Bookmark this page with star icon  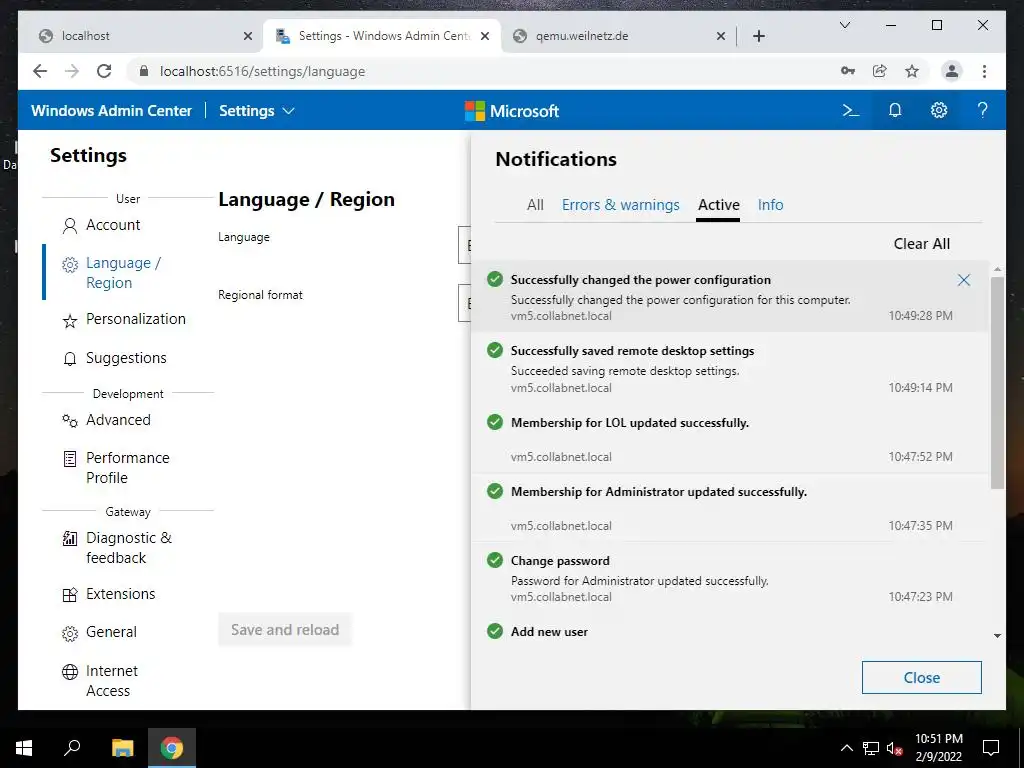tap(912, 71)
